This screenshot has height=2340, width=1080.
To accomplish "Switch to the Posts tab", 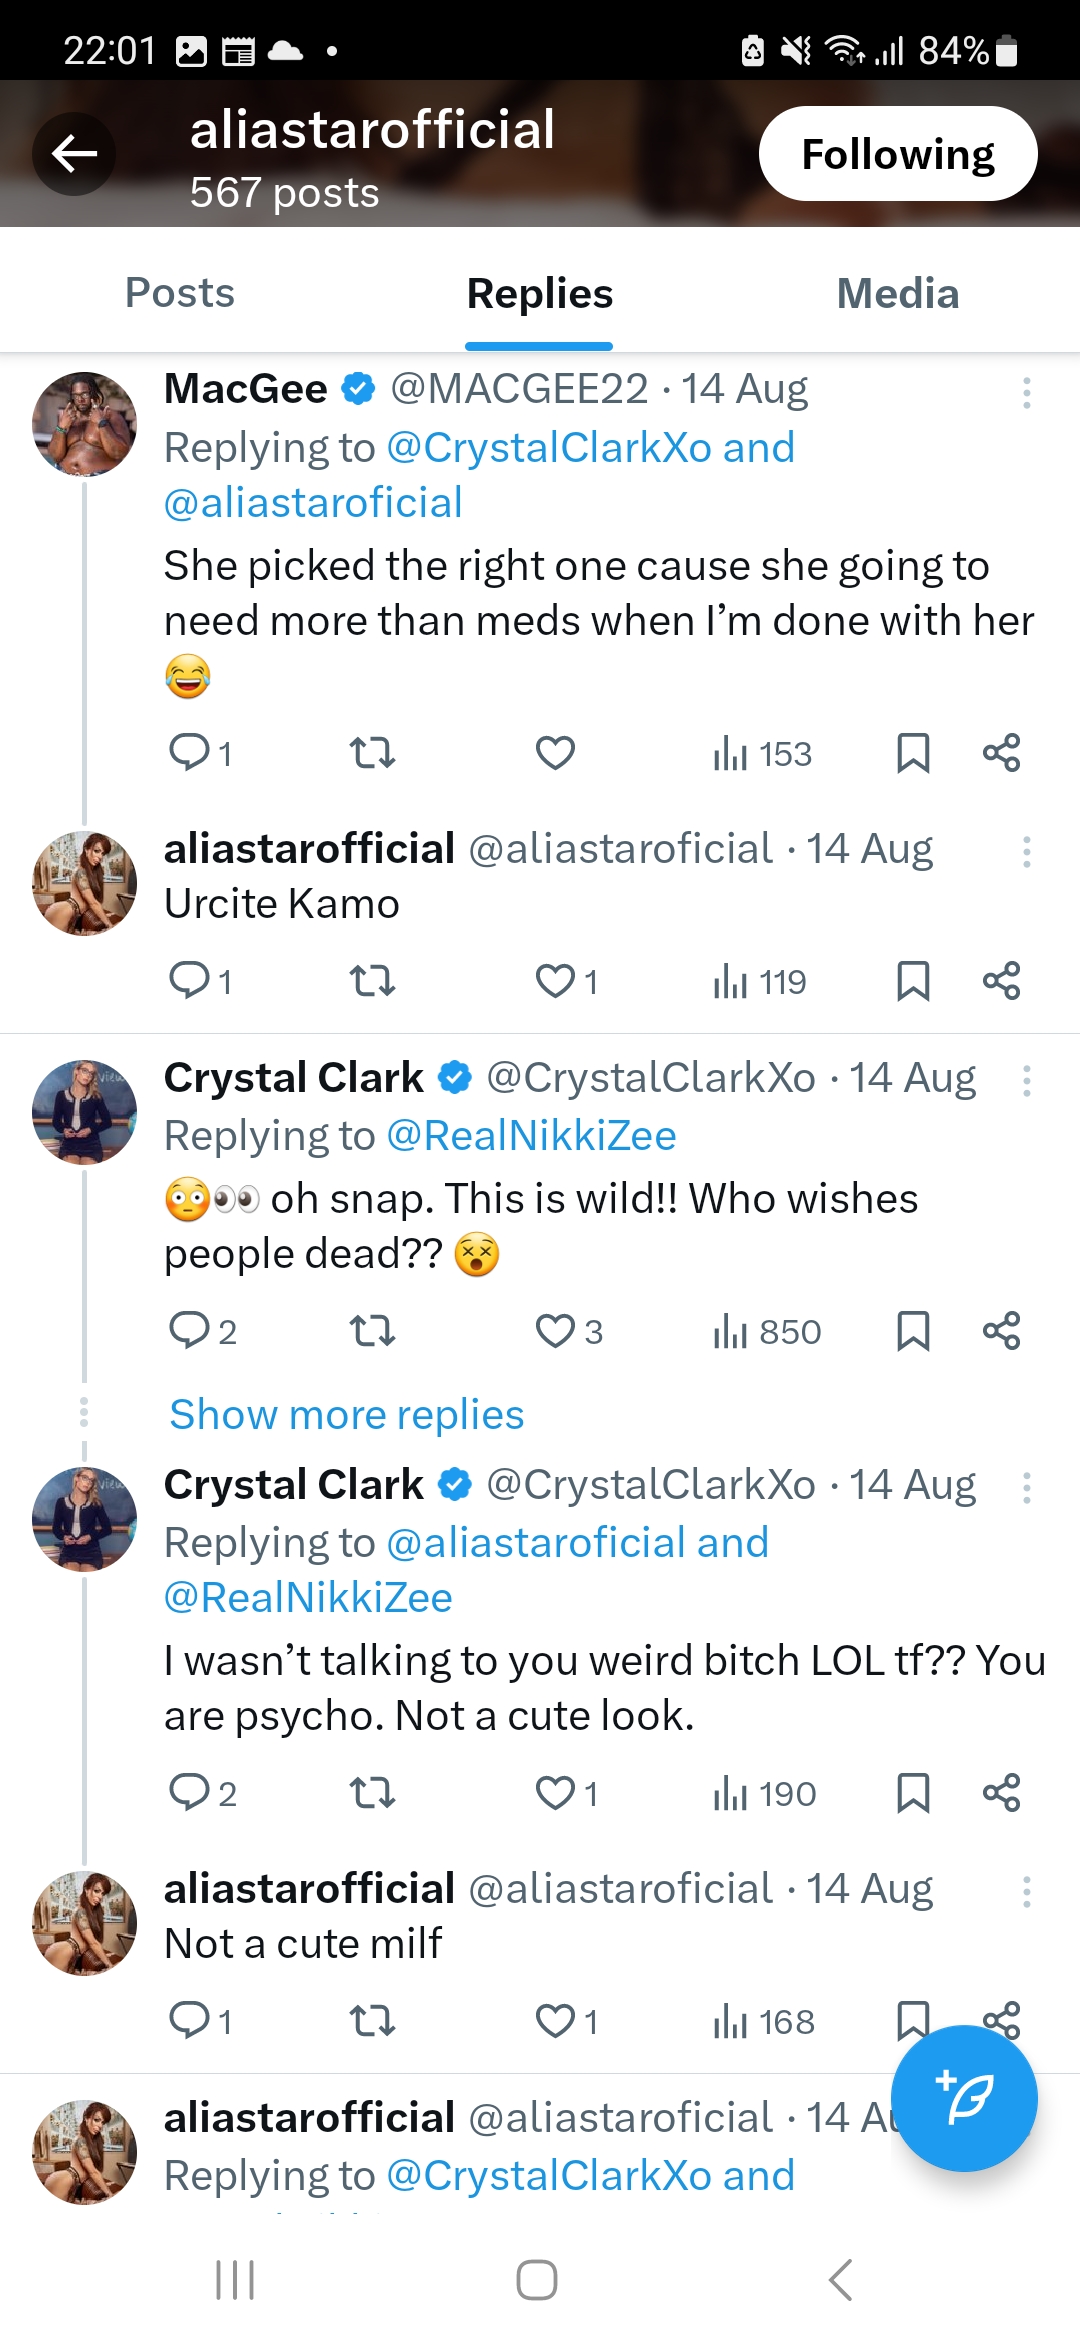I will [180, 293].
